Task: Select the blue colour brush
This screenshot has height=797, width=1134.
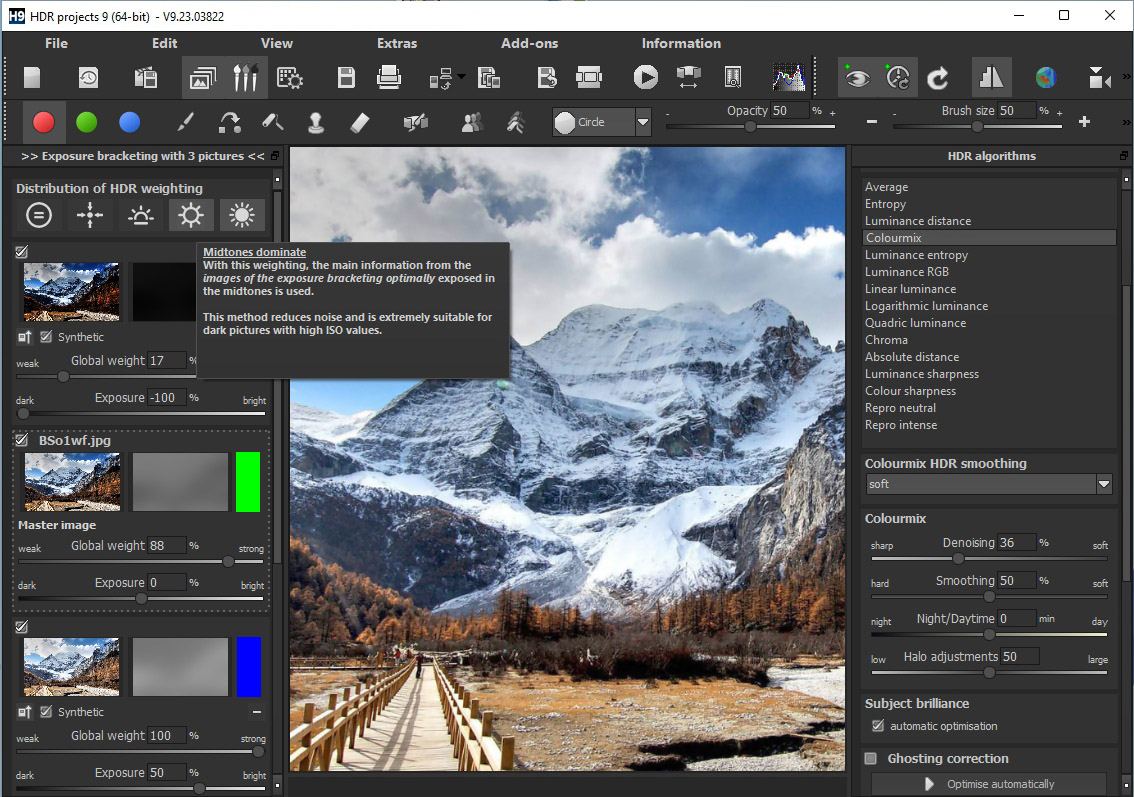Action: tap(129, 122)
